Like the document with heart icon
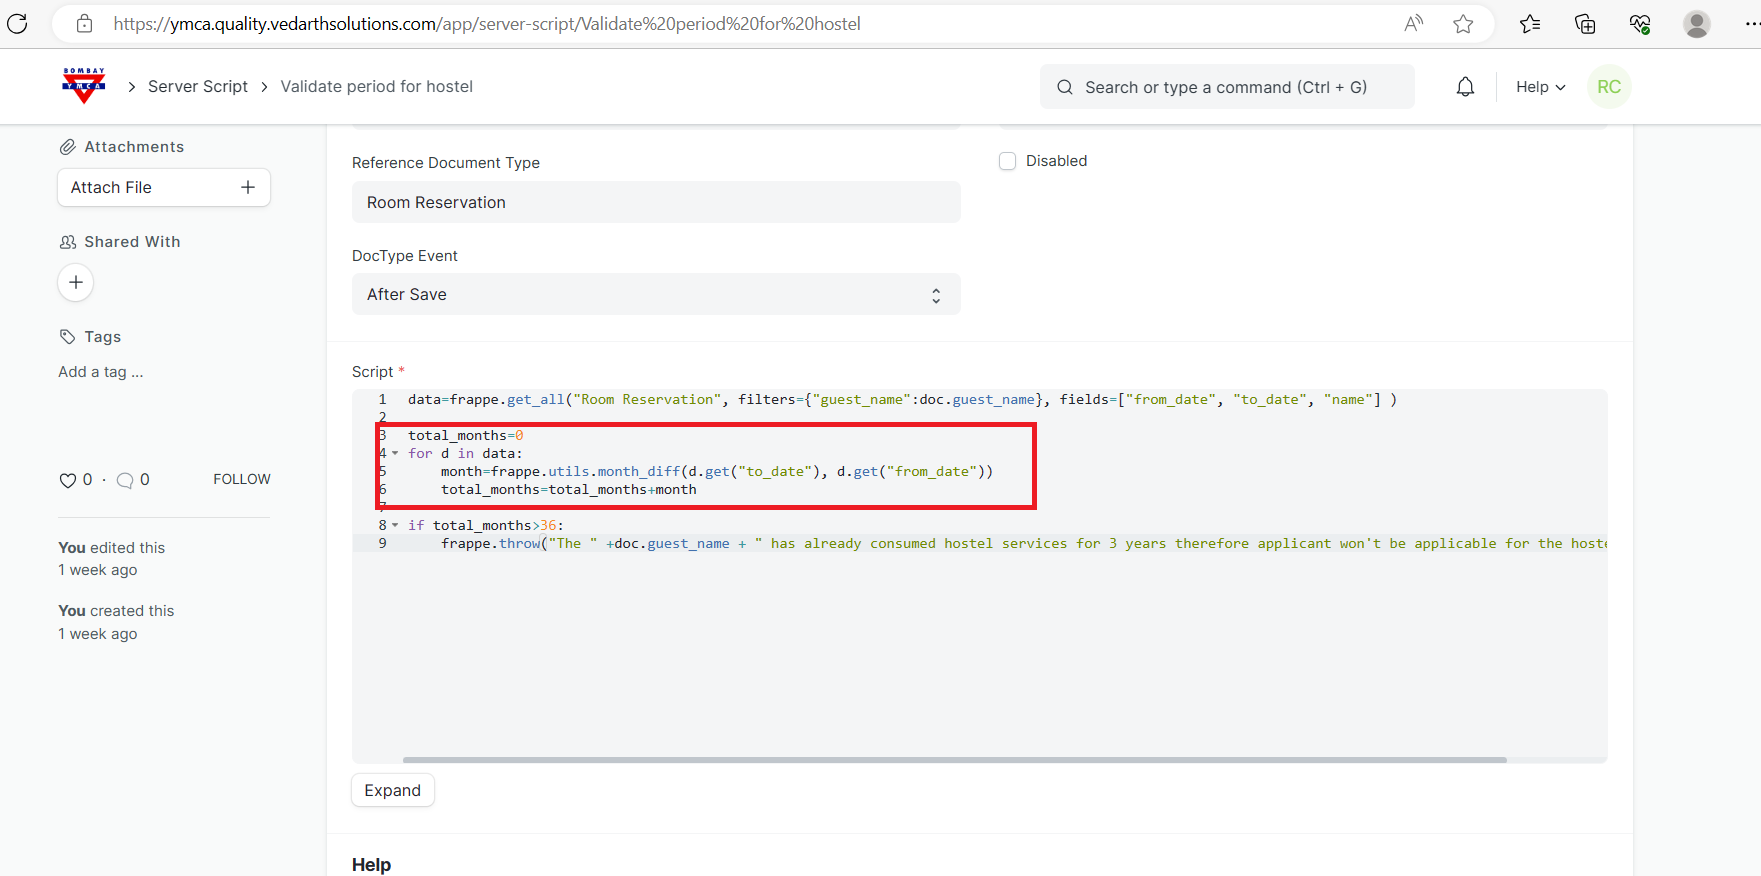1761x876 pixels. point(68,480)
